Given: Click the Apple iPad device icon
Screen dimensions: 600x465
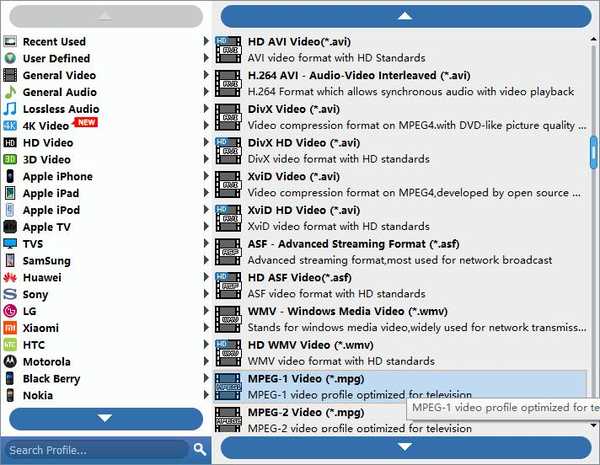Looking at the screenshot, I should coord(10,193).
